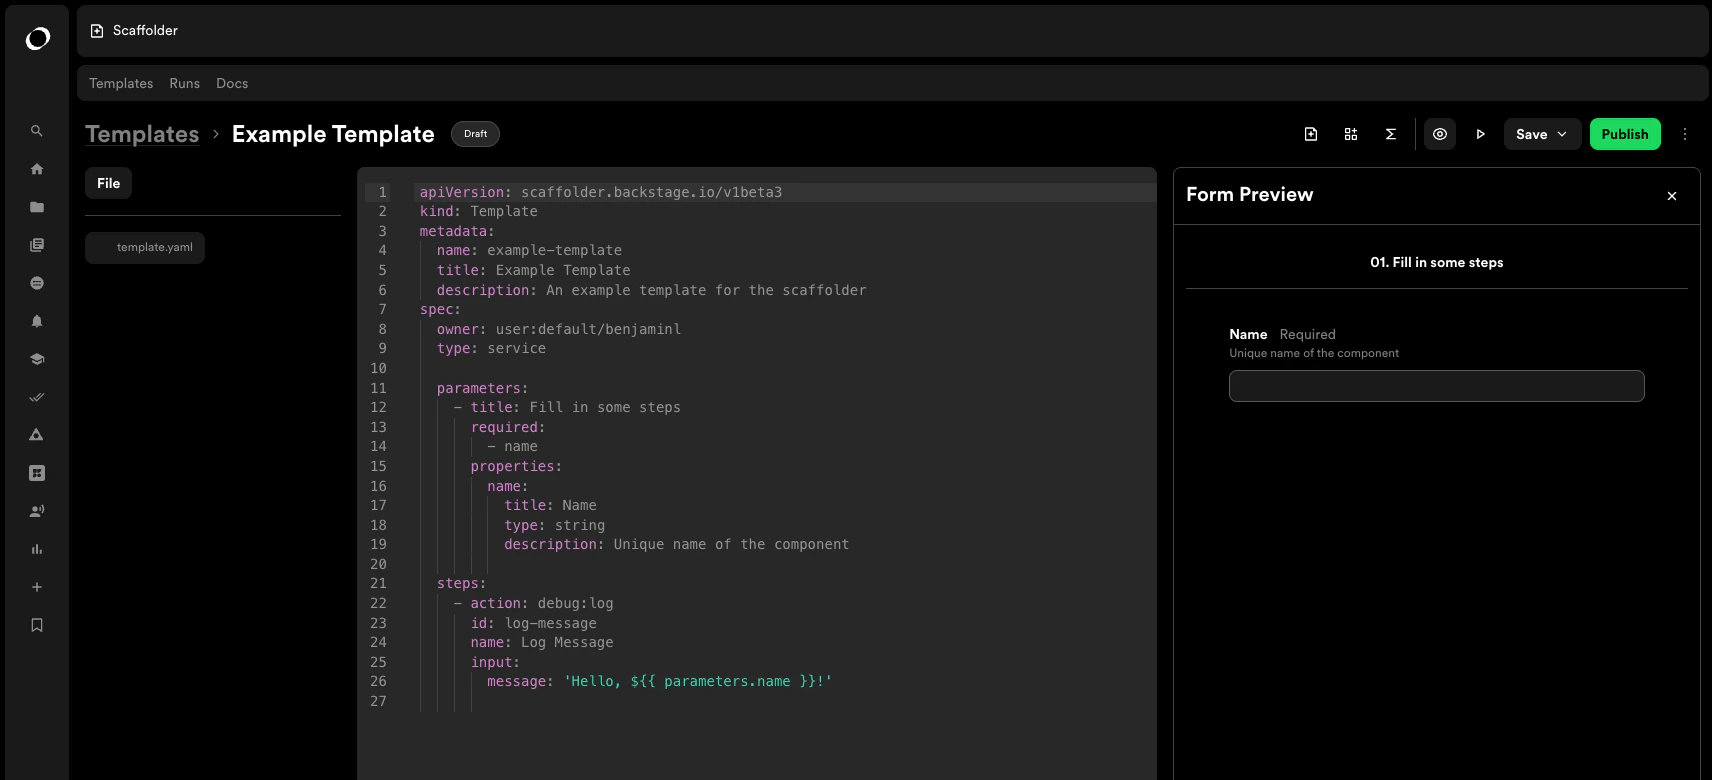
Task: Click the double checkmark sidebar icon
Action: pos(37,397)
